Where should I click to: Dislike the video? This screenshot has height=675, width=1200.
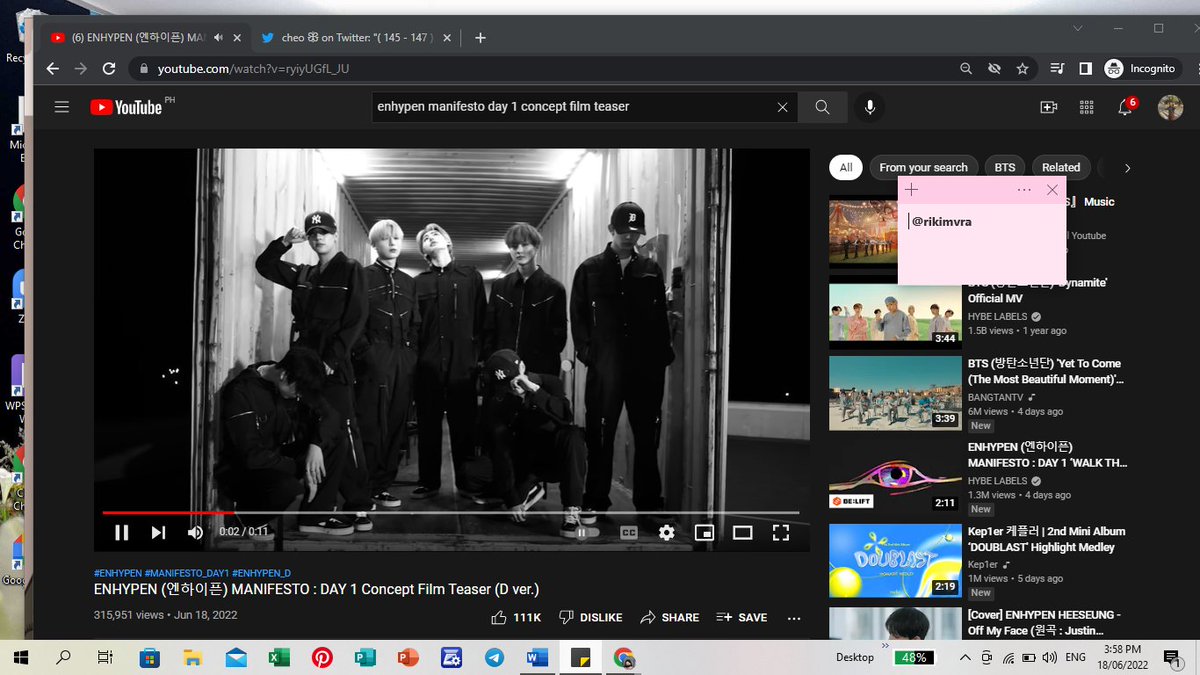click(x=590, y=618)
